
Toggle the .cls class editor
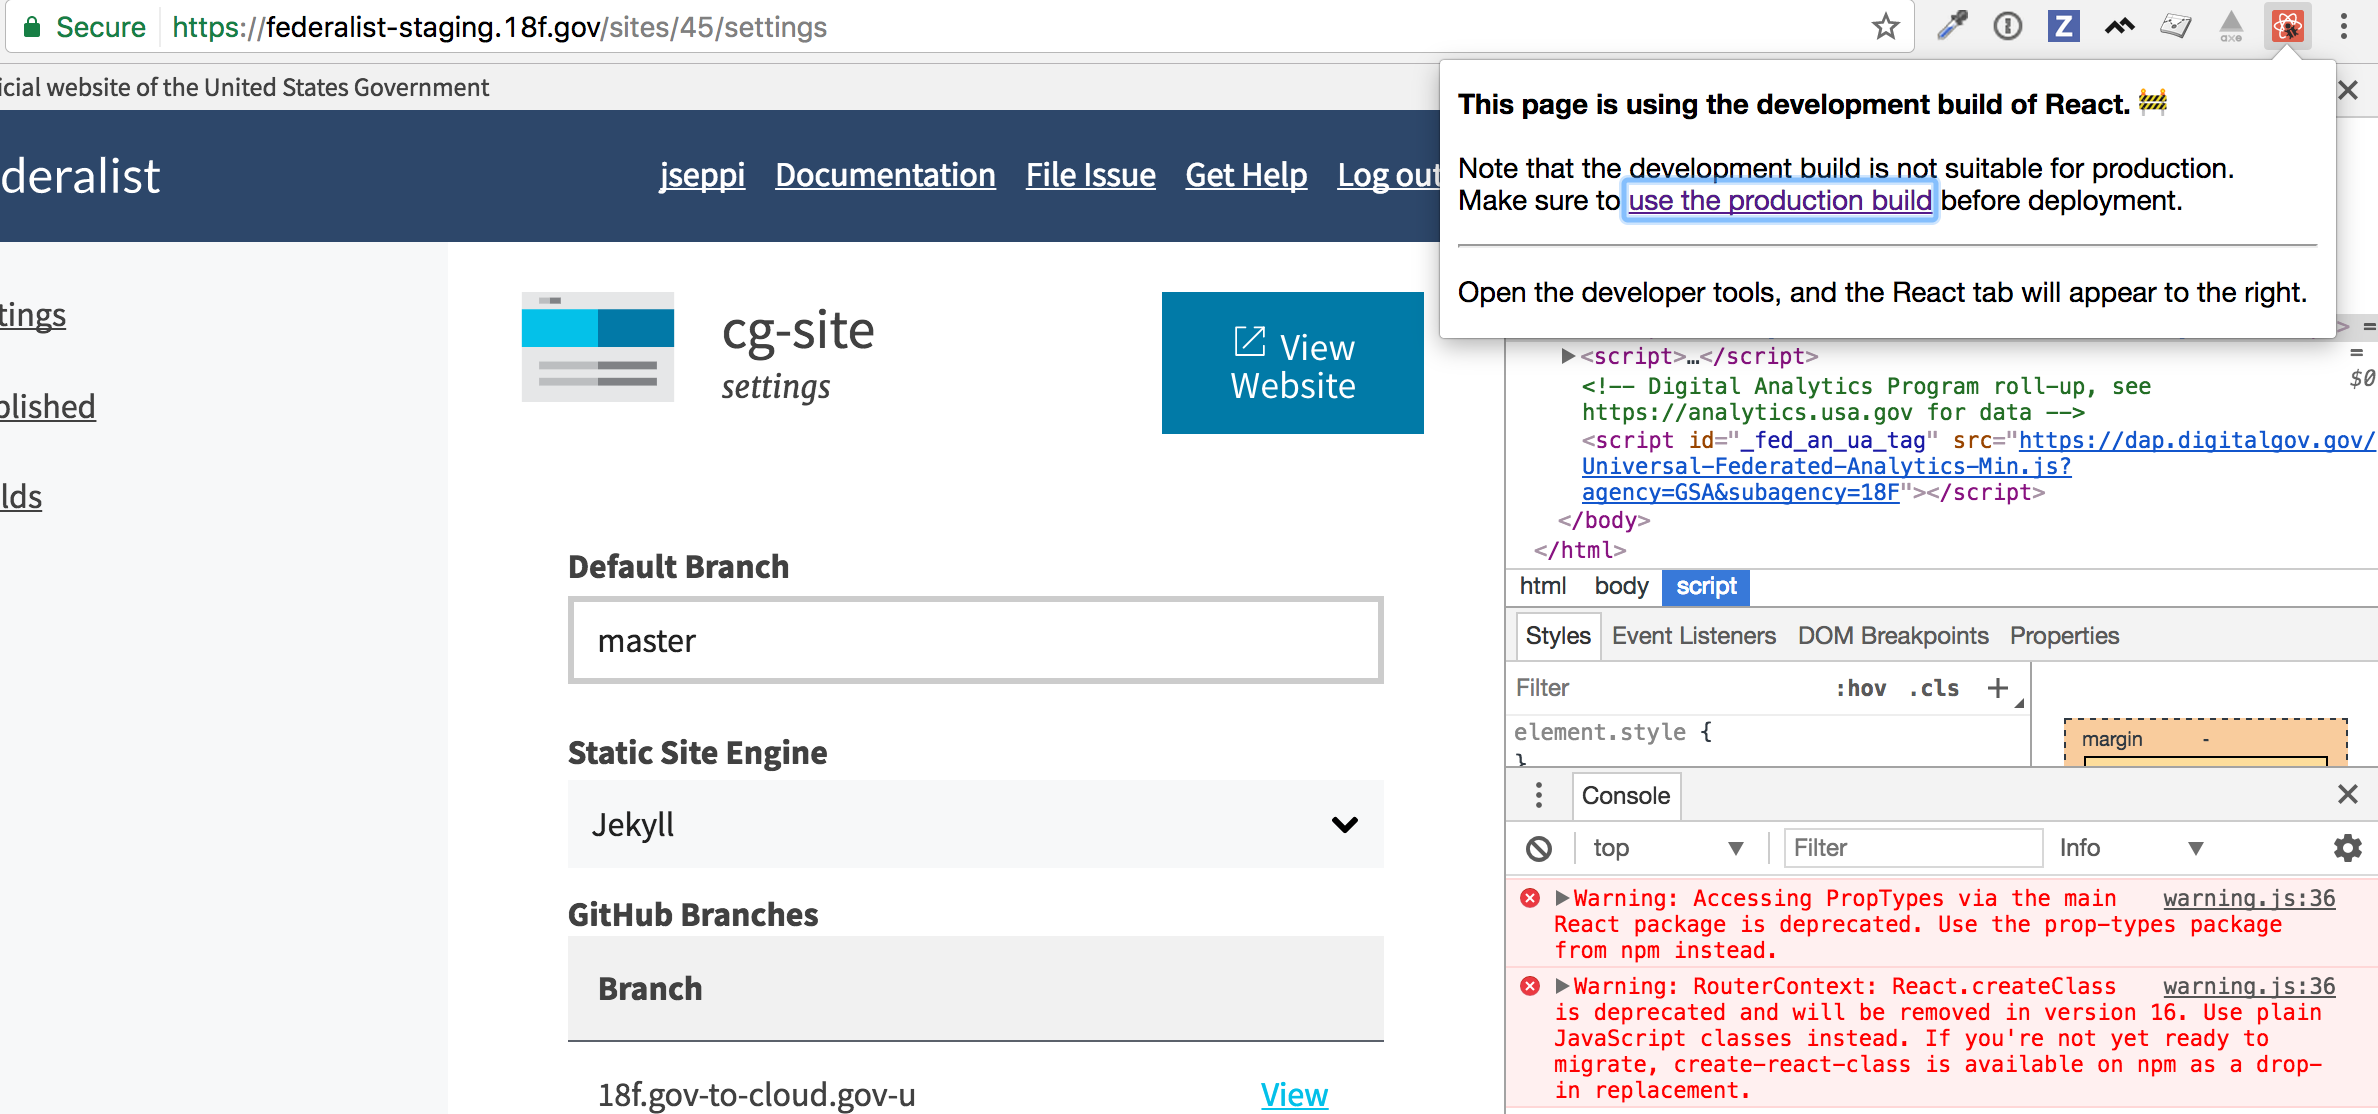1933,688
